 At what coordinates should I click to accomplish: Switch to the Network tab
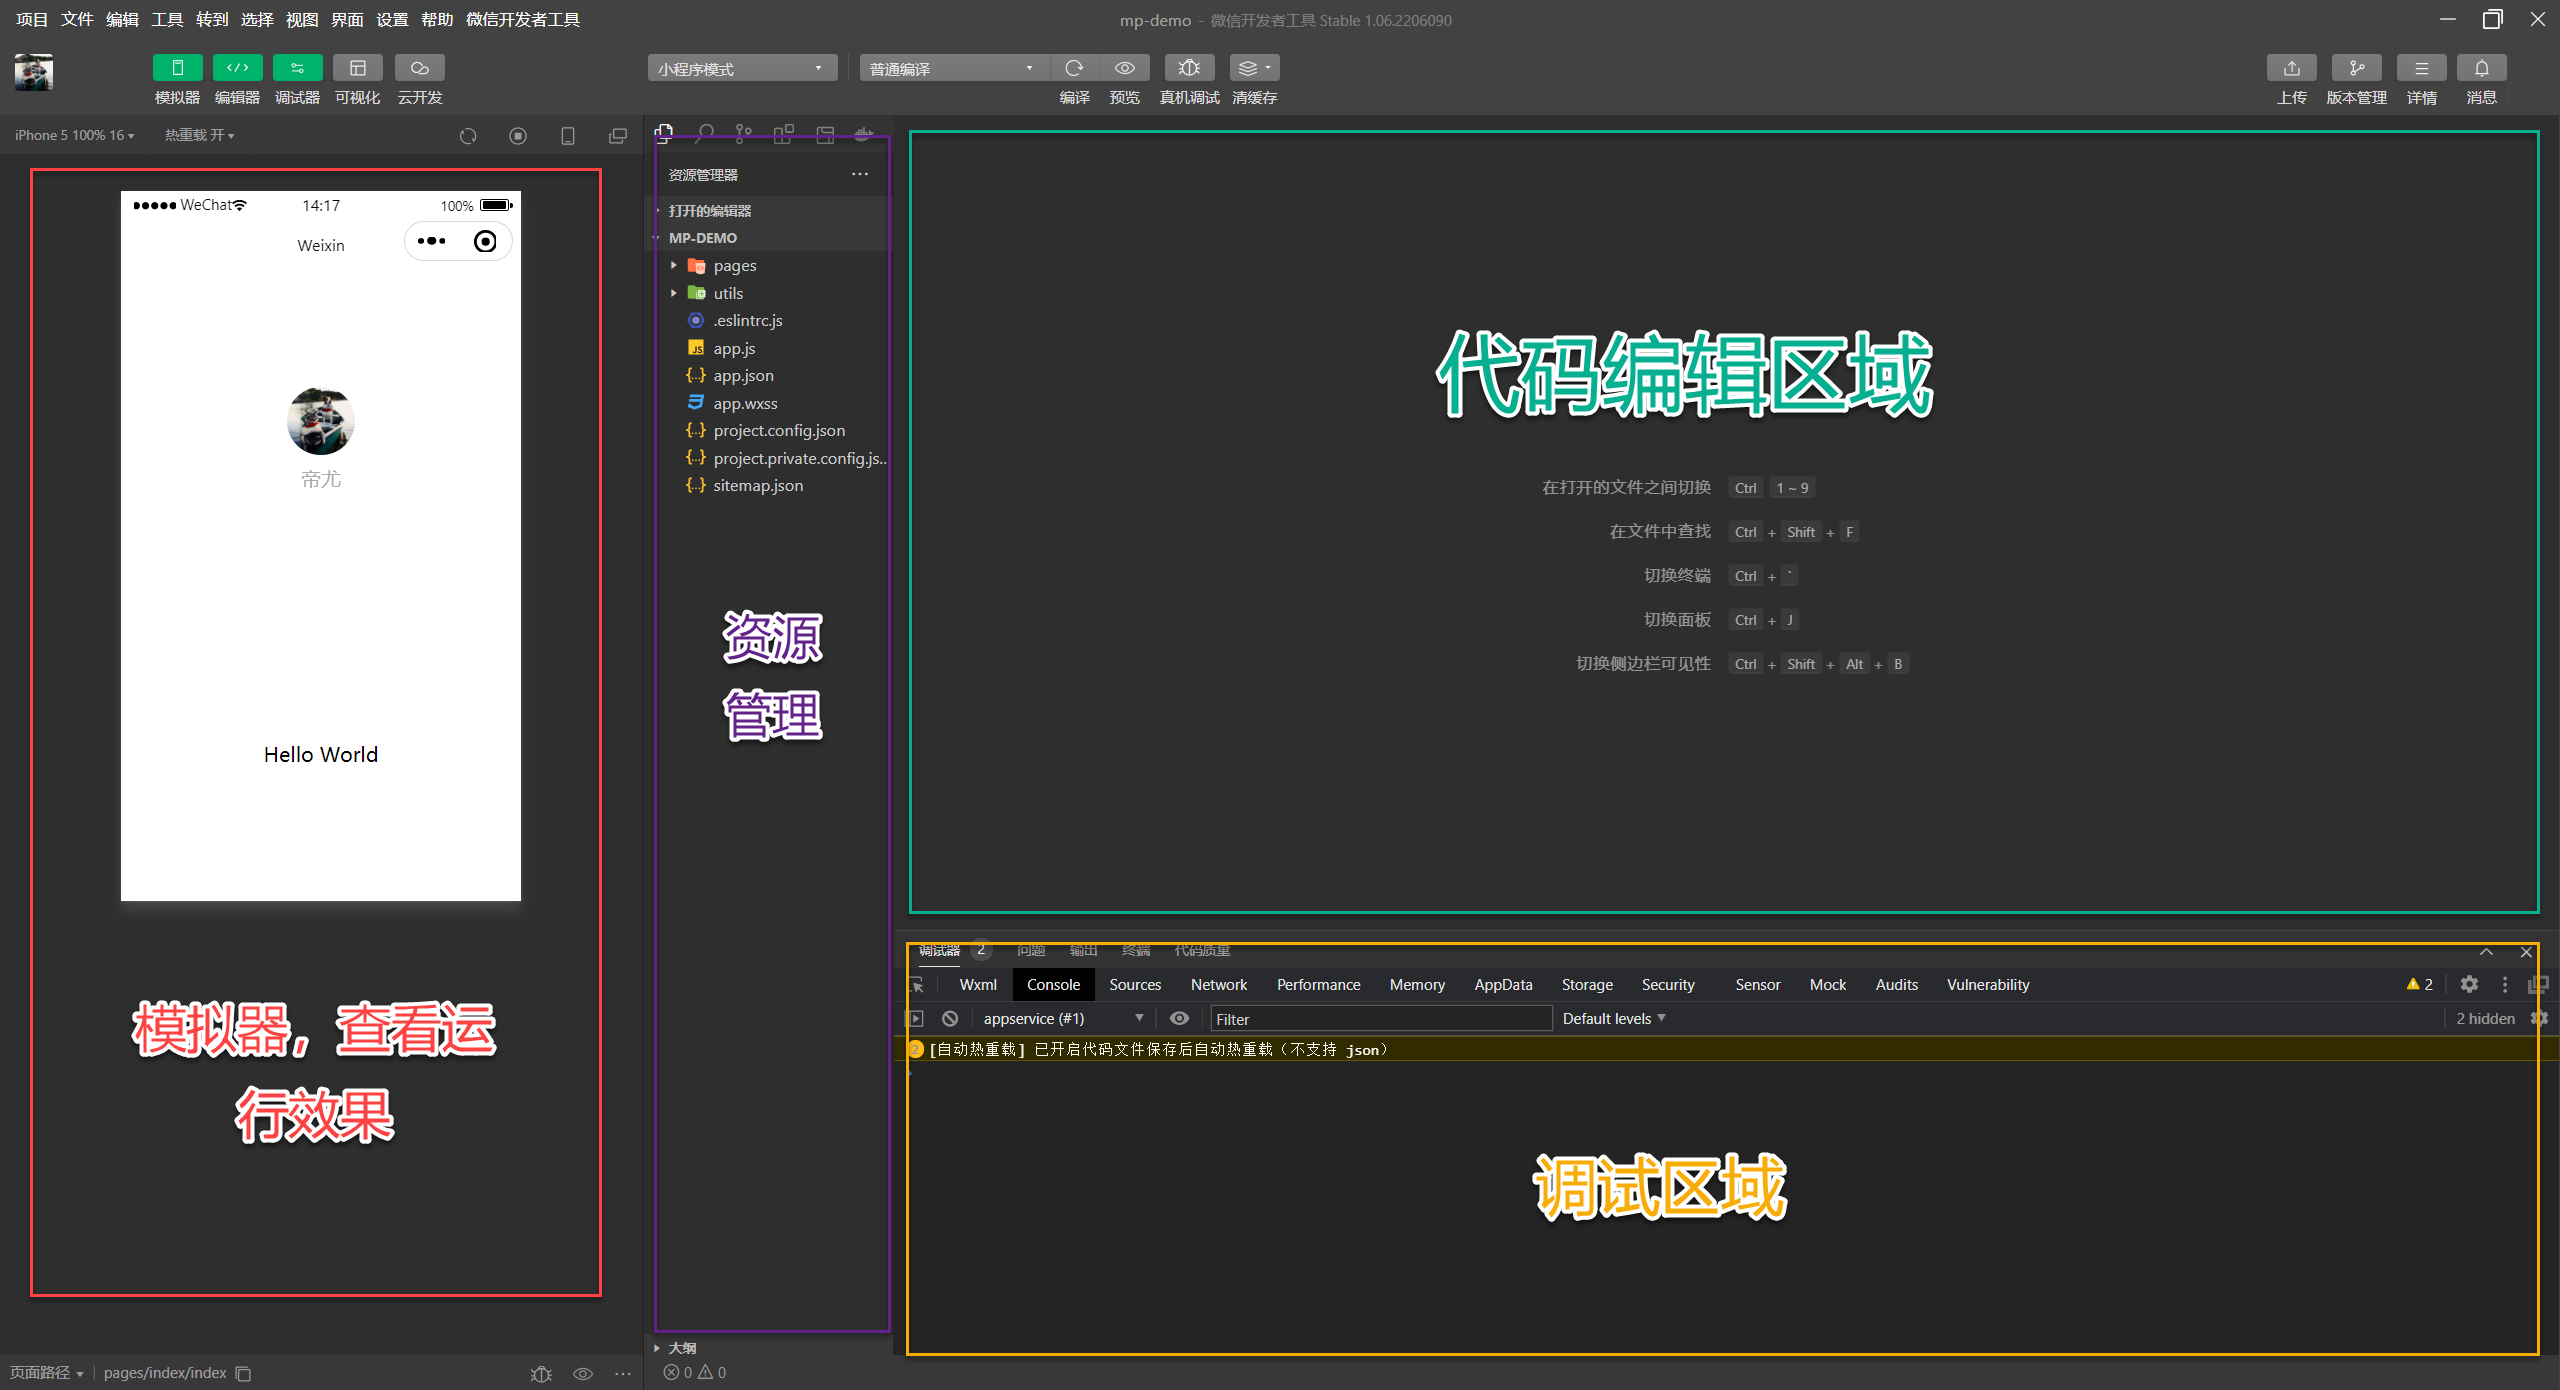[x=1218, y=984]
